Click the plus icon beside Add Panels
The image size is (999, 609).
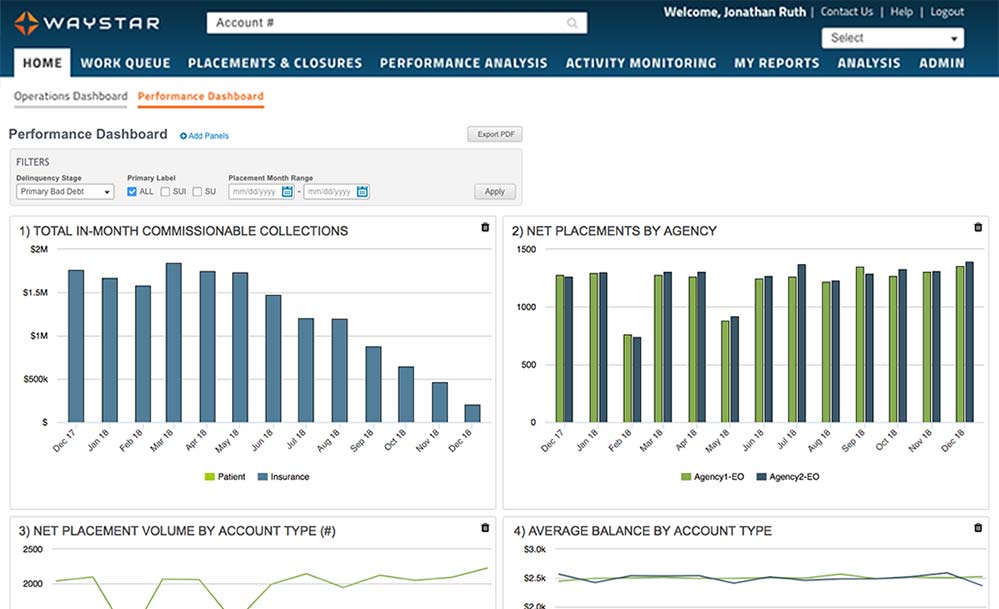click(x=183, y=136)
